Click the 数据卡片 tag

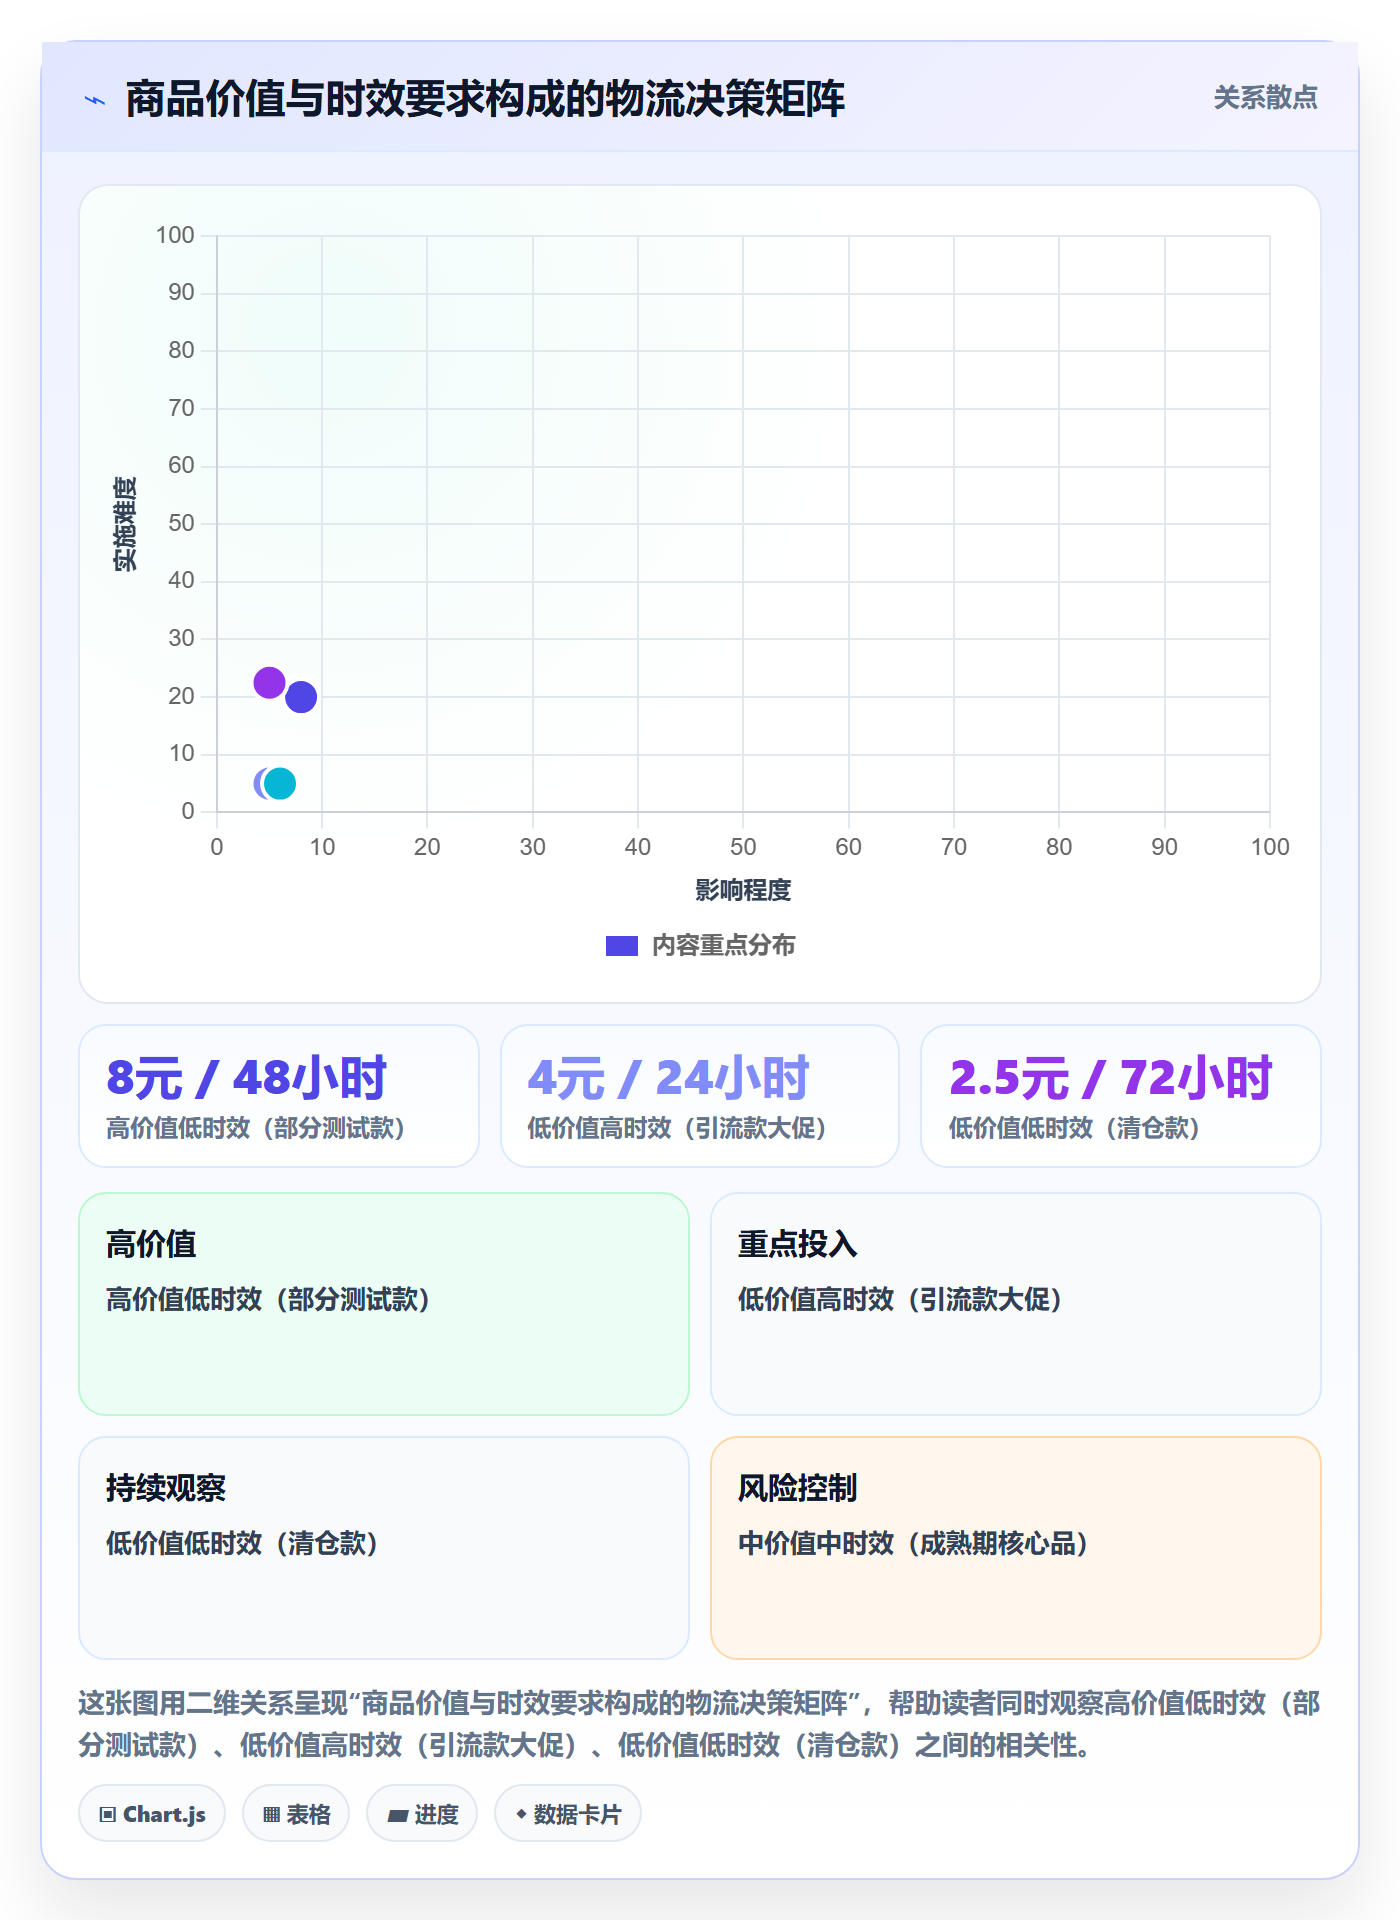click(568, 1814)
